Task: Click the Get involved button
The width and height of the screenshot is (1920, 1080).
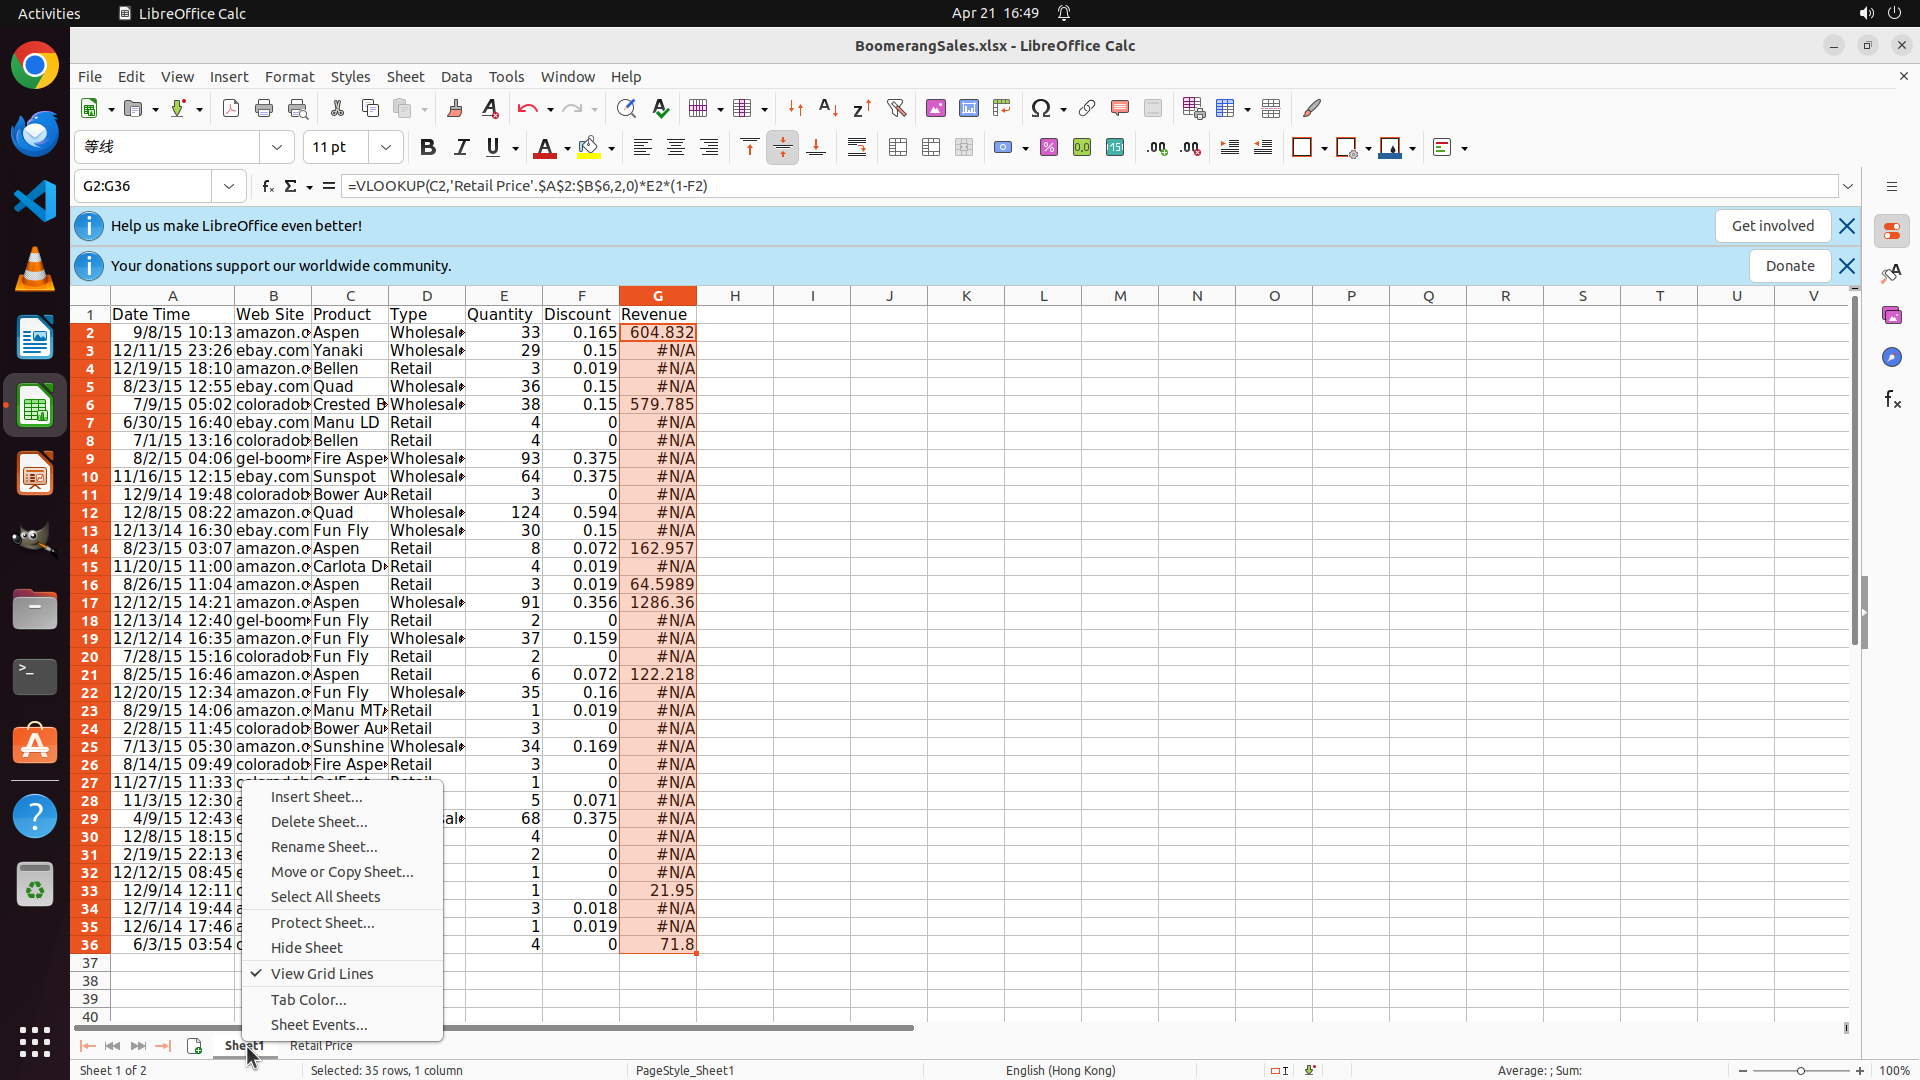Action: click(x=1772, y=226)
